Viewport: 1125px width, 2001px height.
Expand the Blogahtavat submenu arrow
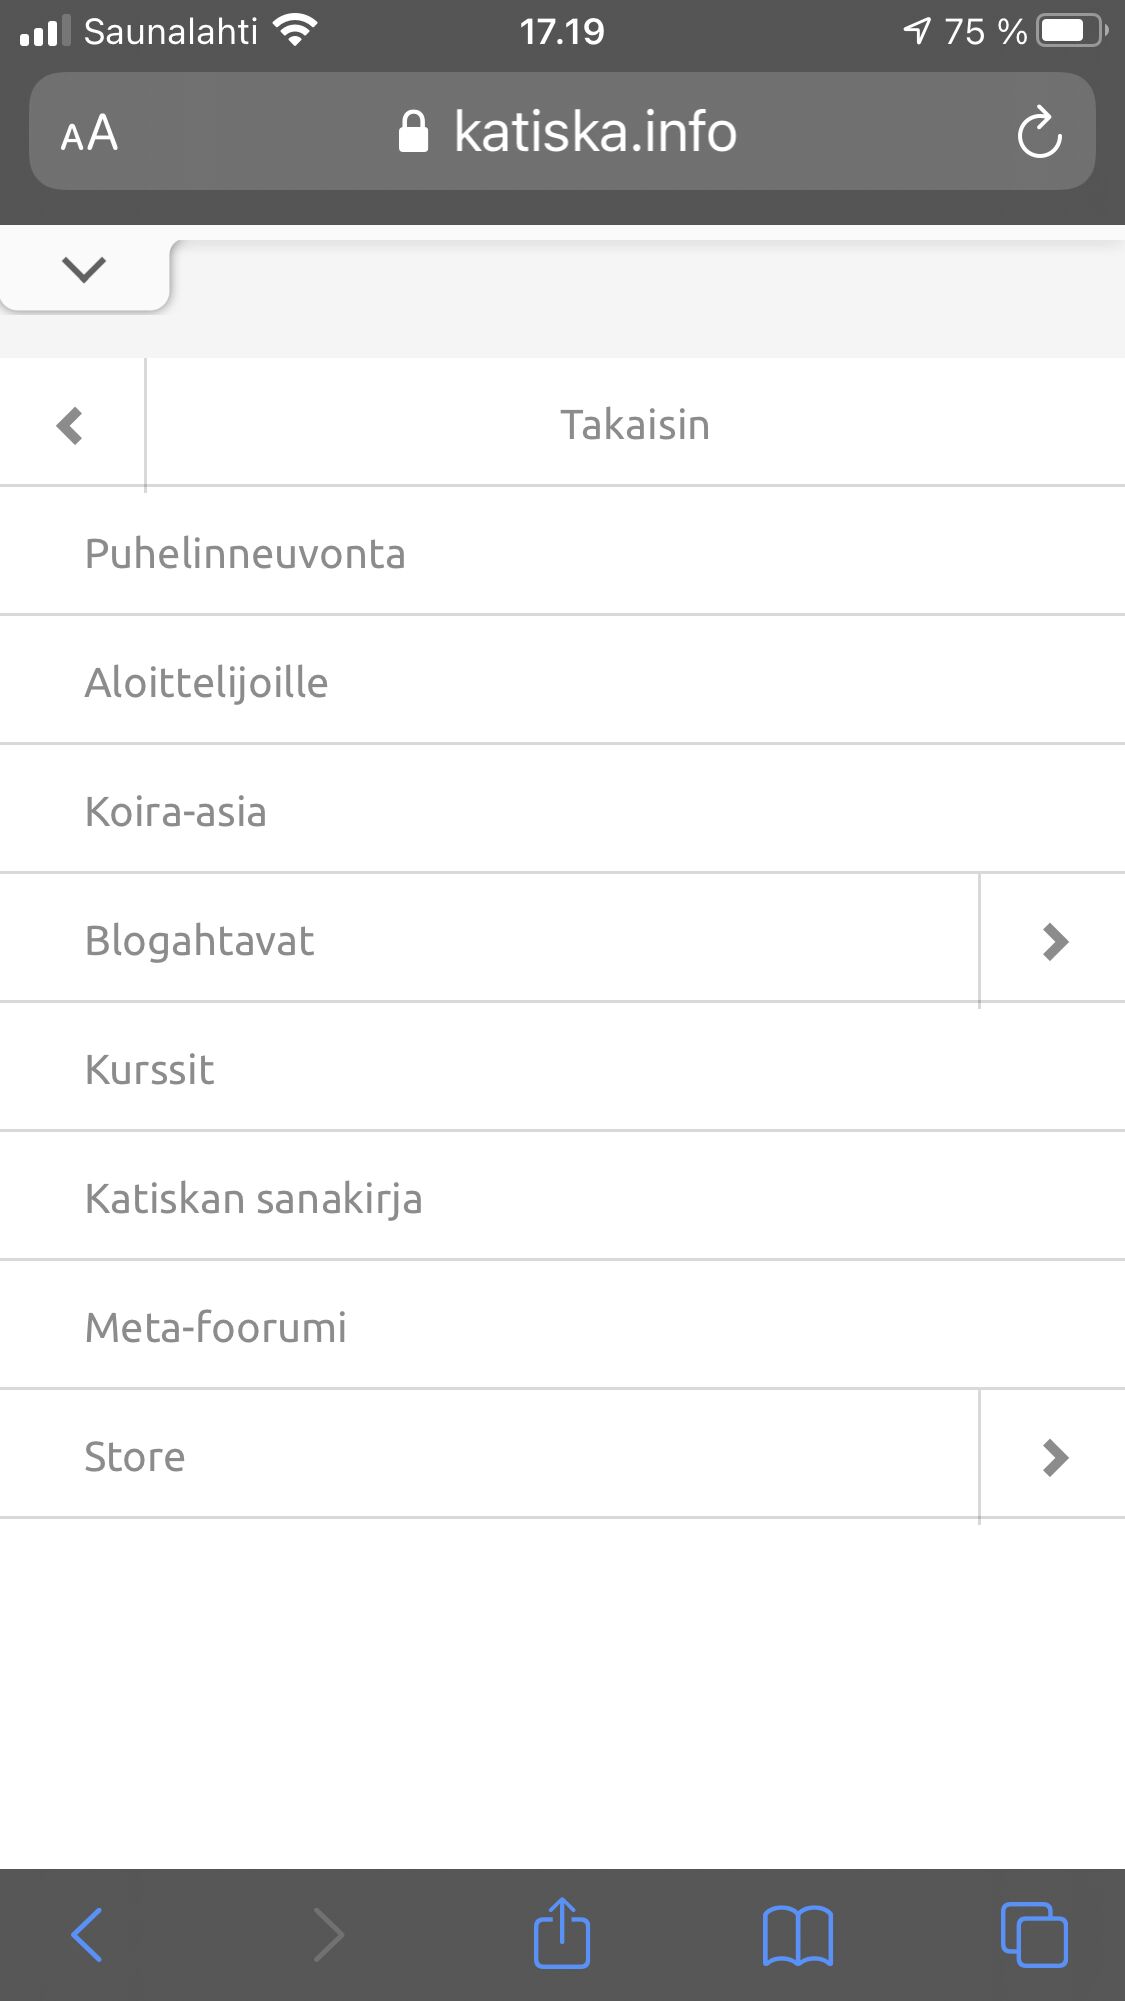[x=1055, y=941]
